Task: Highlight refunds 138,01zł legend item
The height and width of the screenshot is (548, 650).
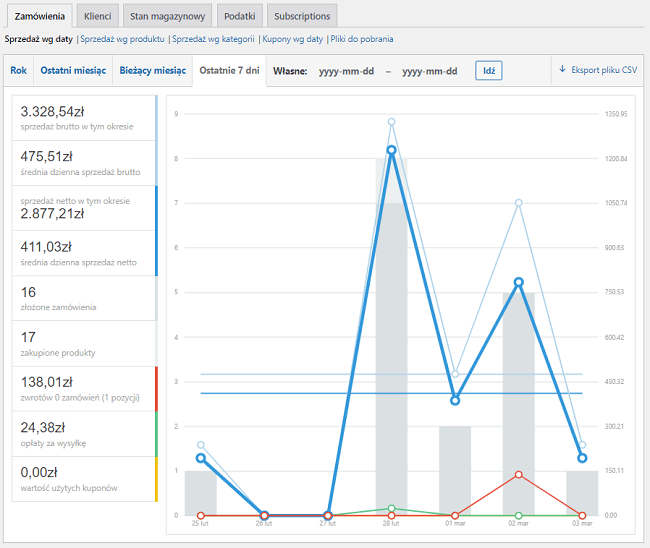Action: (x=85, y=389)
